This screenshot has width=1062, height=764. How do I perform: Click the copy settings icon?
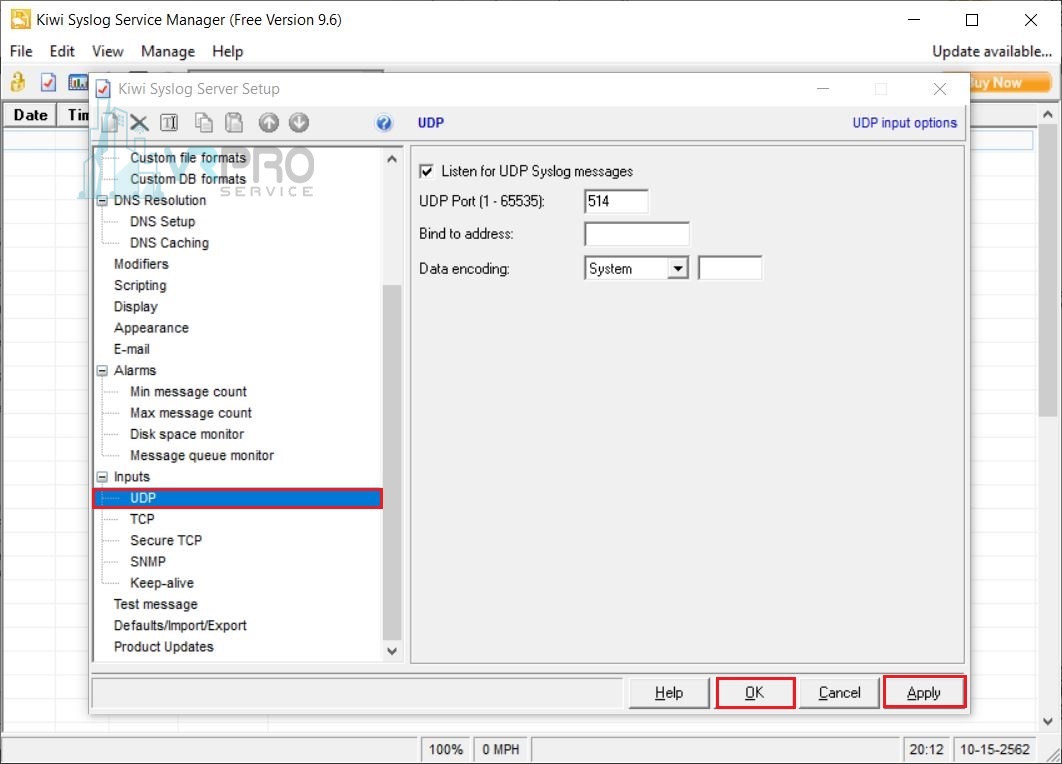(x=203, y=122)
